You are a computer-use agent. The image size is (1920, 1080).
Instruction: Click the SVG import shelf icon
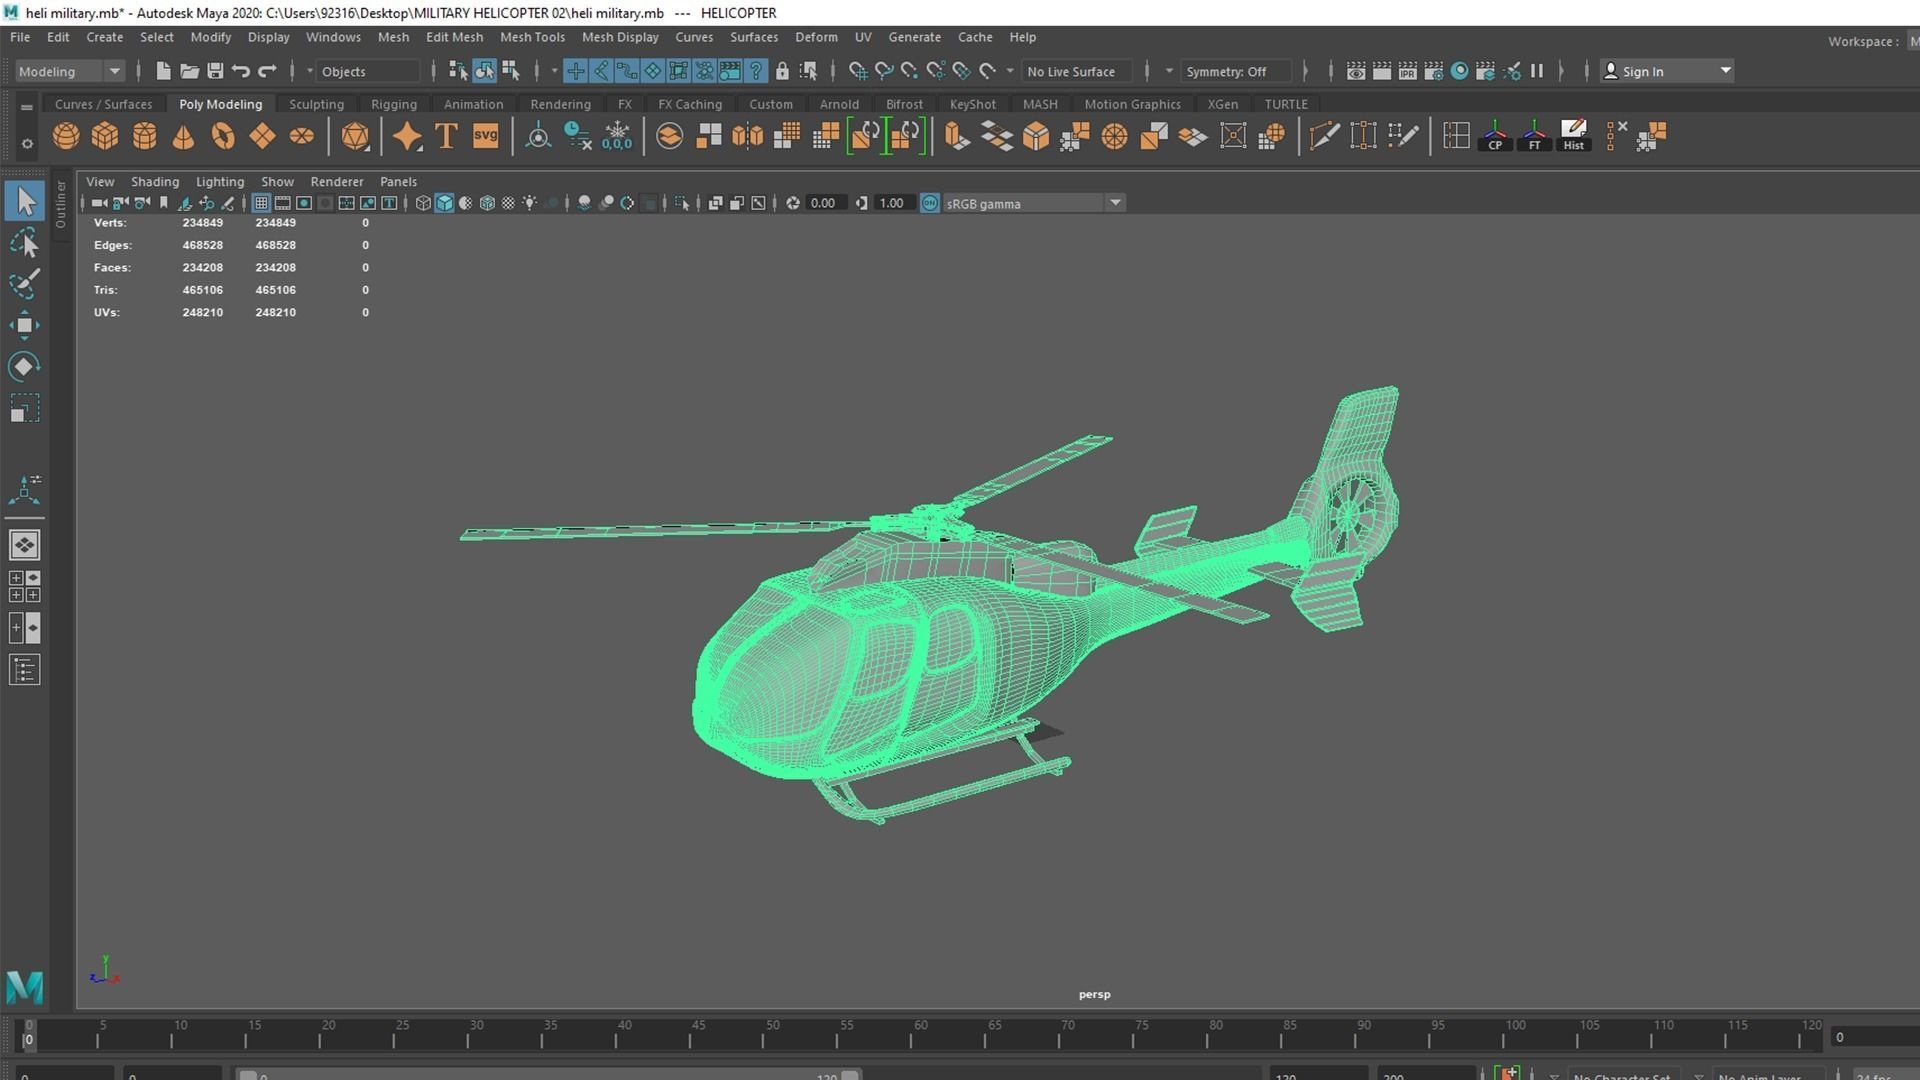click(x=485, y=136)
